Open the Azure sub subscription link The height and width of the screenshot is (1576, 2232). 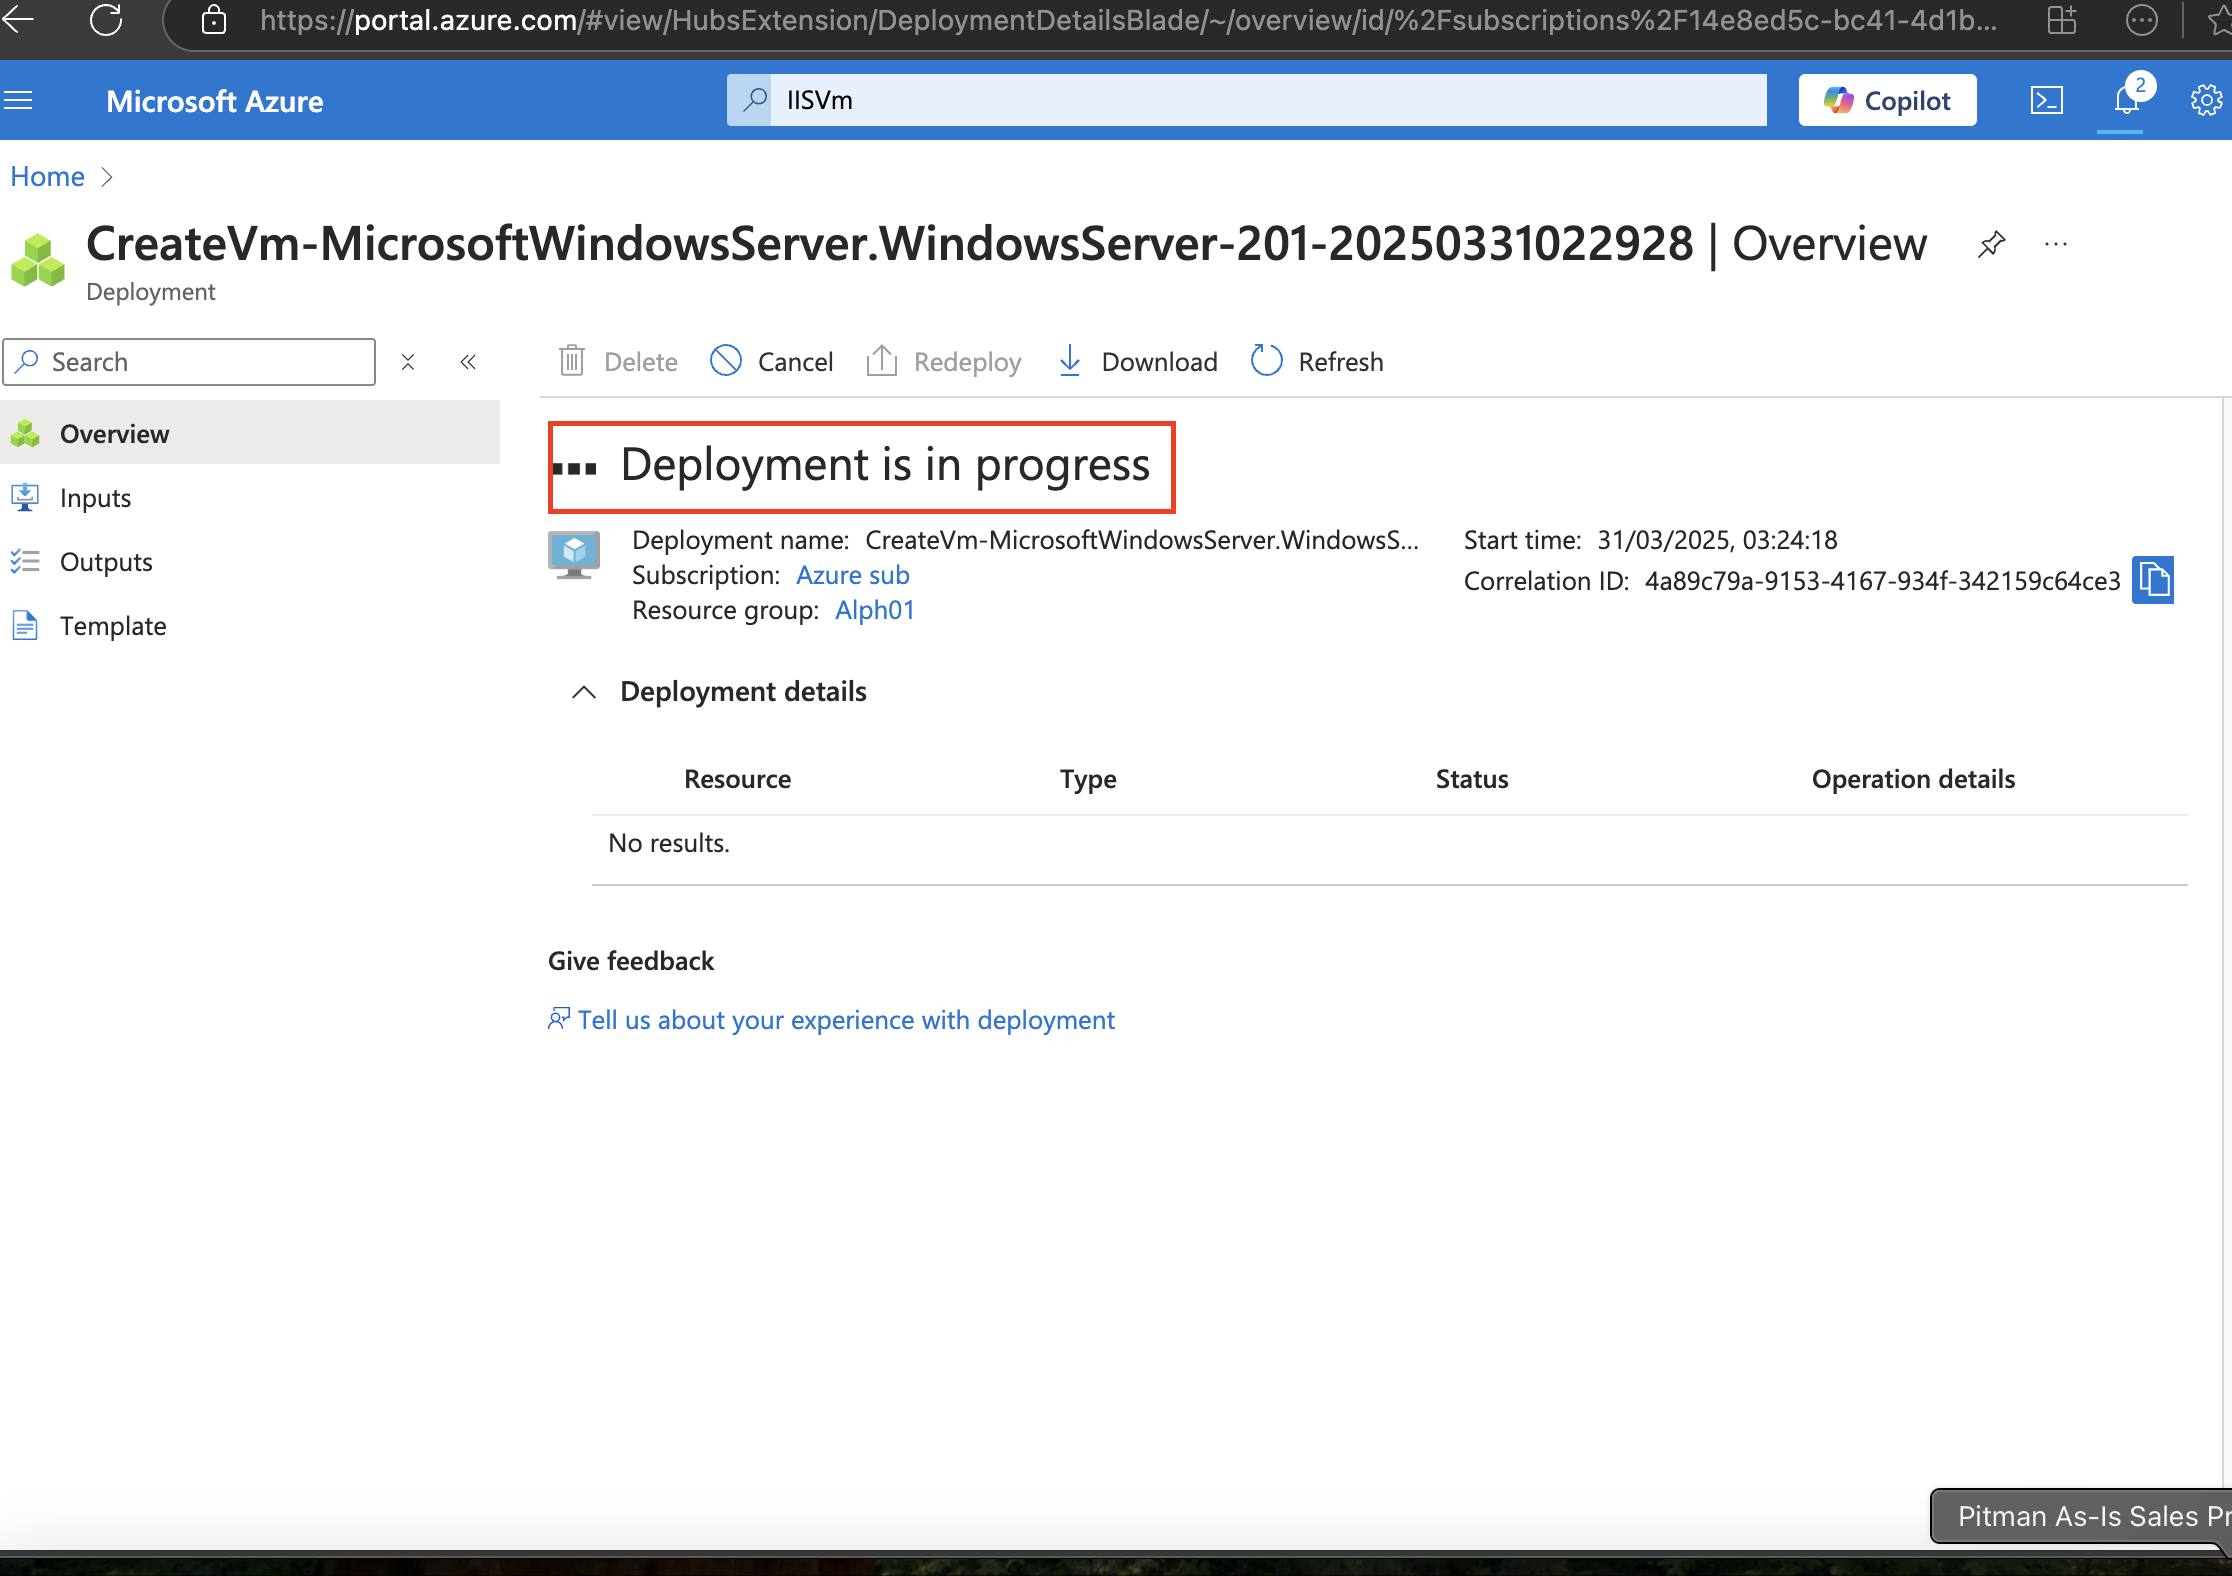pyautogui.click(x=852, y=575)
